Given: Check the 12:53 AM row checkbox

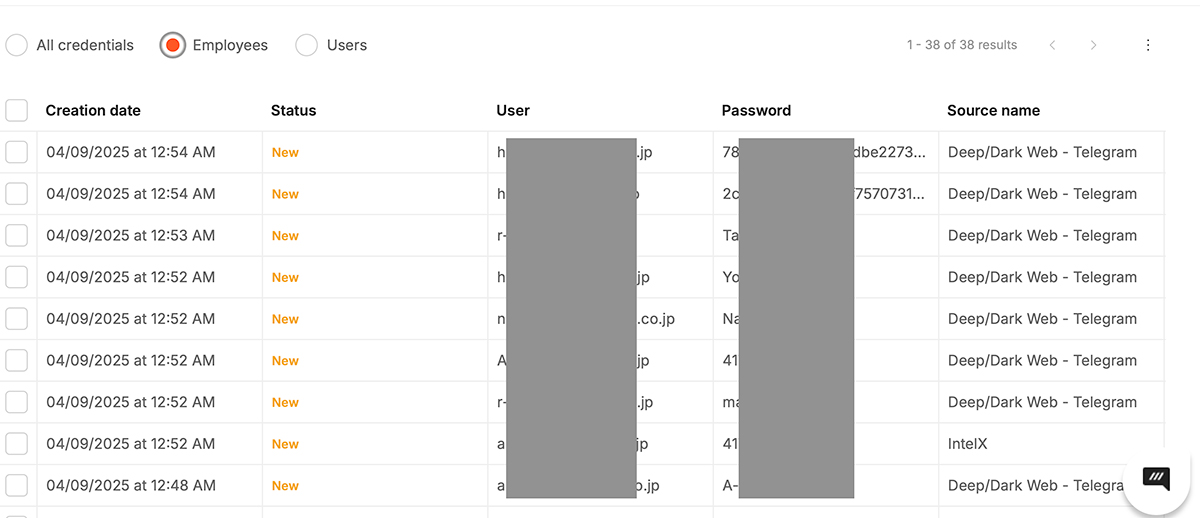Looking at the screenshot, I should (x=17, y=236).
